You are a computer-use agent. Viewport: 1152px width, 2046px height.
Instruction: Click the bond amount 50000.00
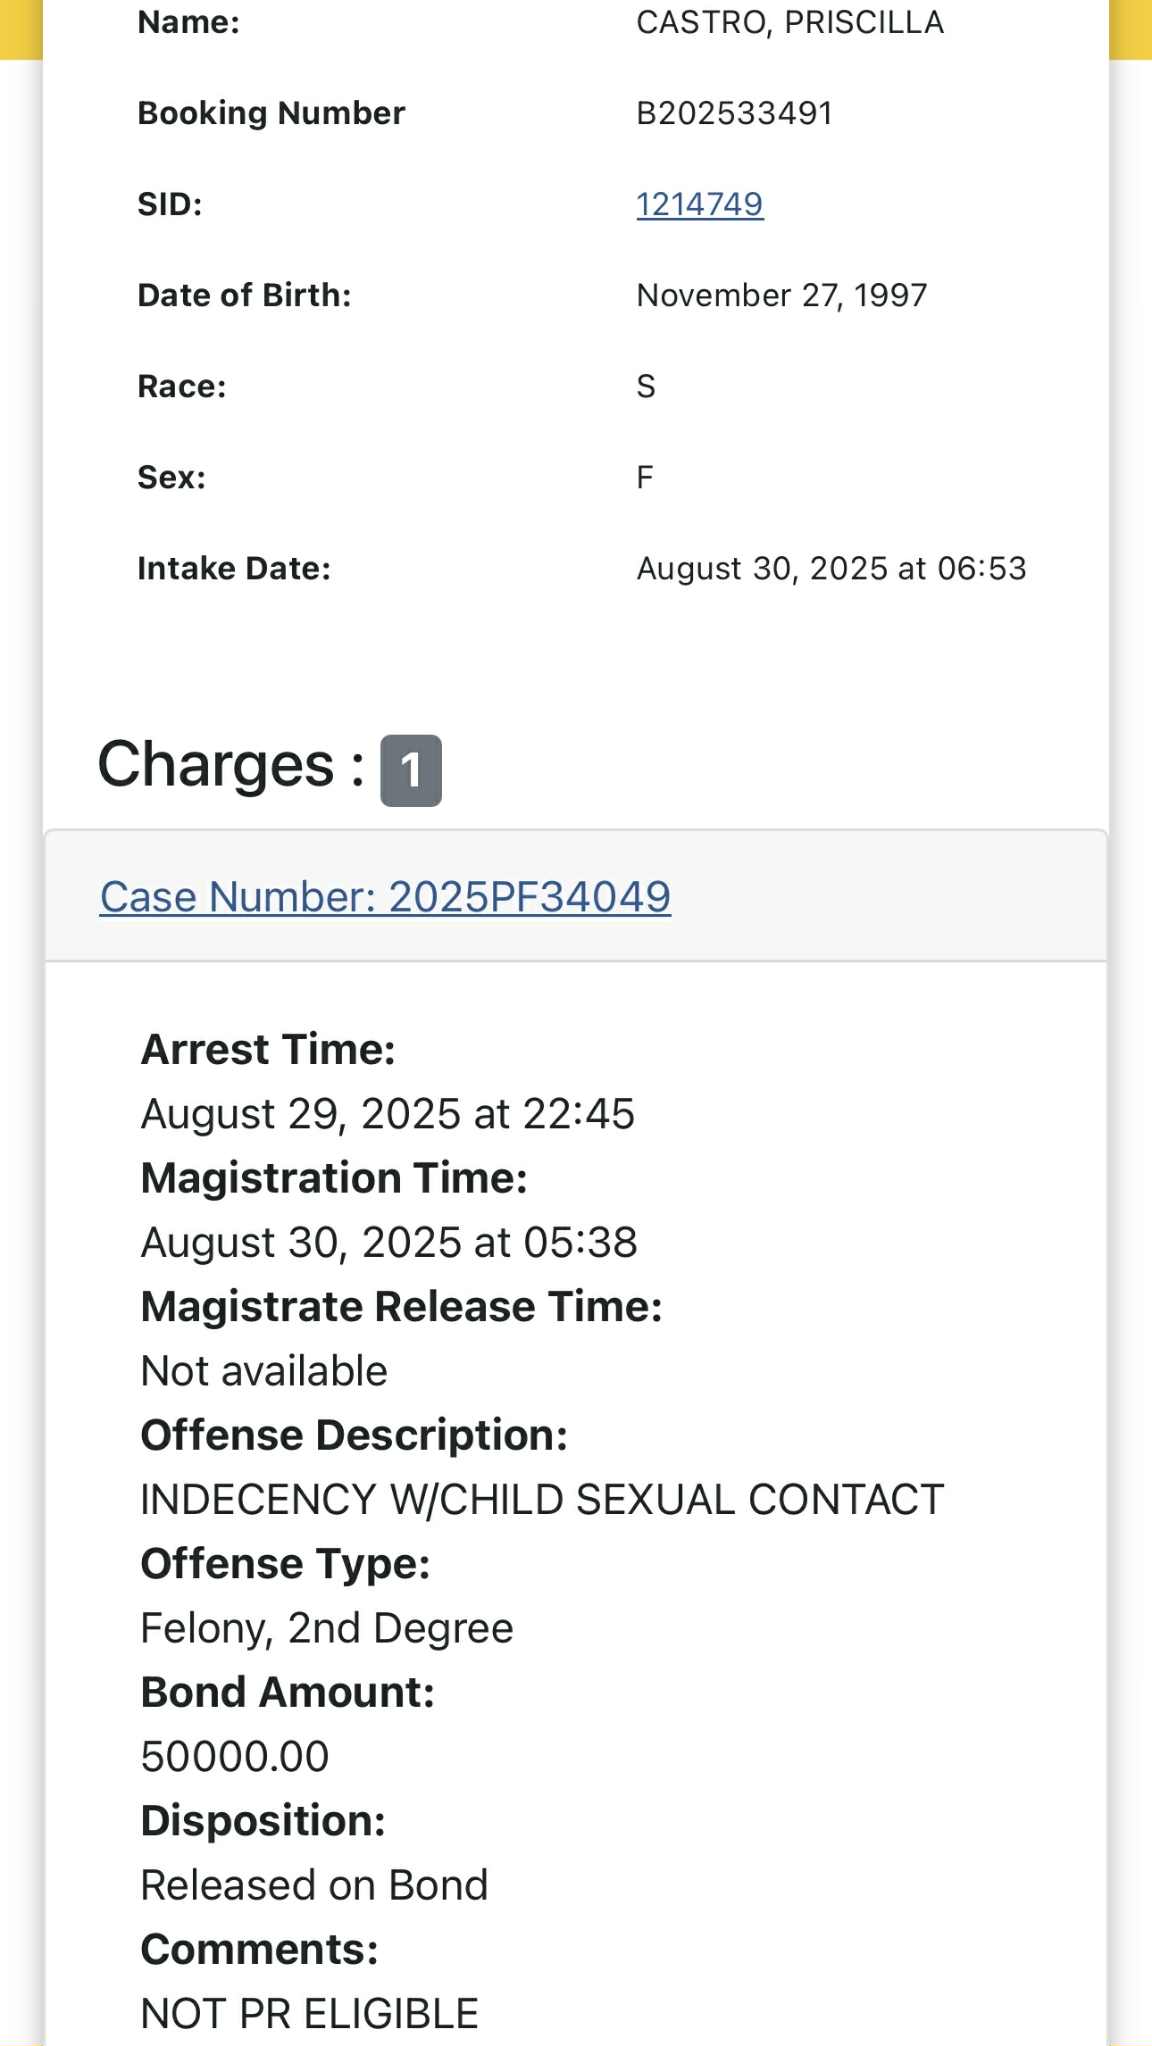(x=234, y=1756)
